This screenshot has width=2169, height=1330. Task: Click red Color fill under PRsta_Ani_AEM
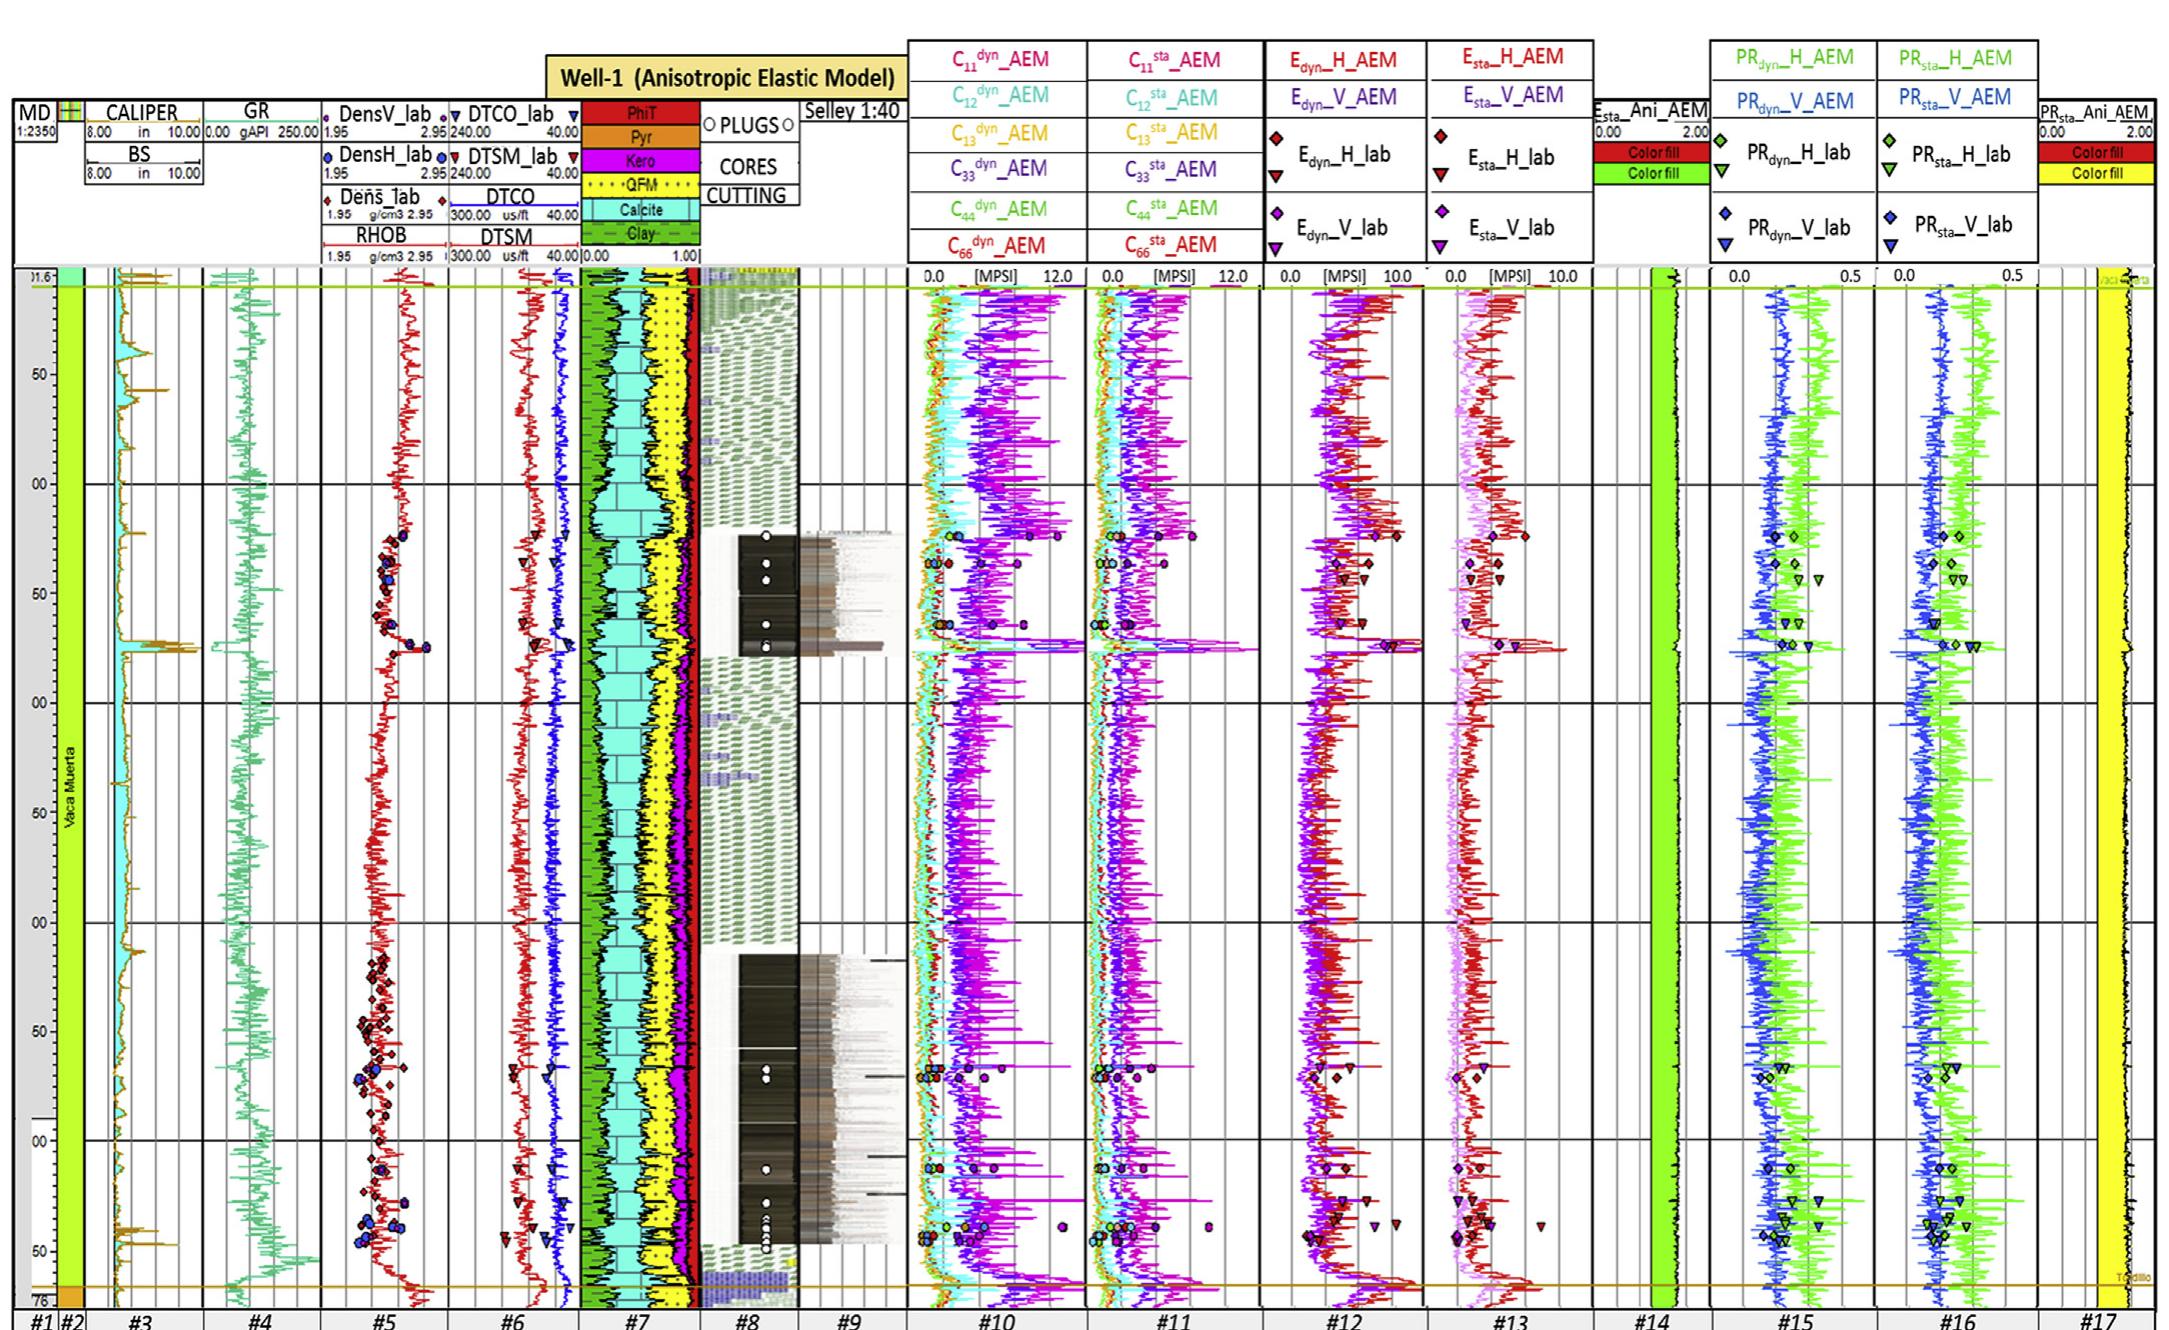point(2097,153)
